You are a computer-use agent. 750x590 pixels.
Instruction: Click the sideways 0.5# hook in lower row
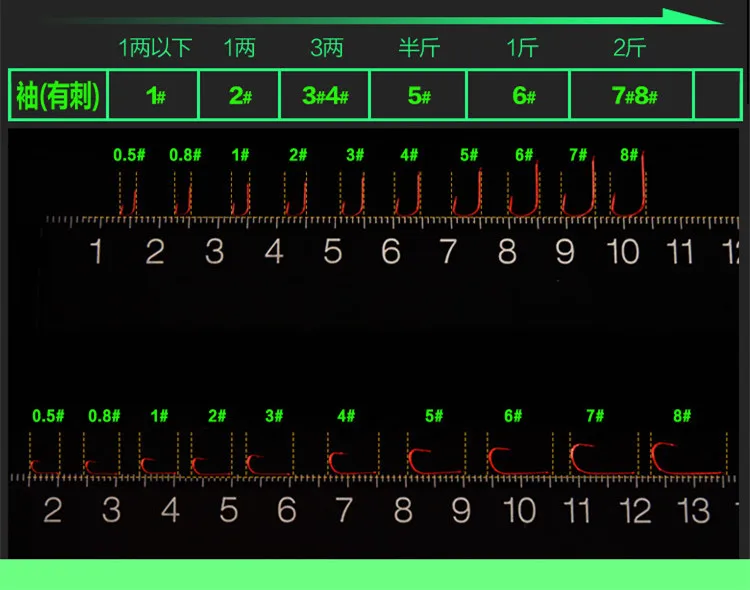(44, 465)
